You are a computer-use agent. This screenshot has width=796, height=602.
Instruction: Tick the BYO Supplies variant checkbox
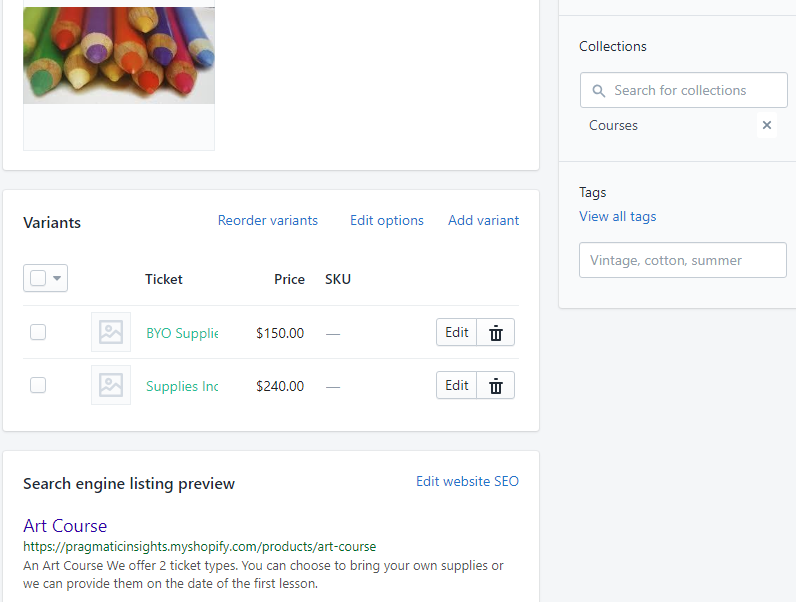tap(38, 332)
